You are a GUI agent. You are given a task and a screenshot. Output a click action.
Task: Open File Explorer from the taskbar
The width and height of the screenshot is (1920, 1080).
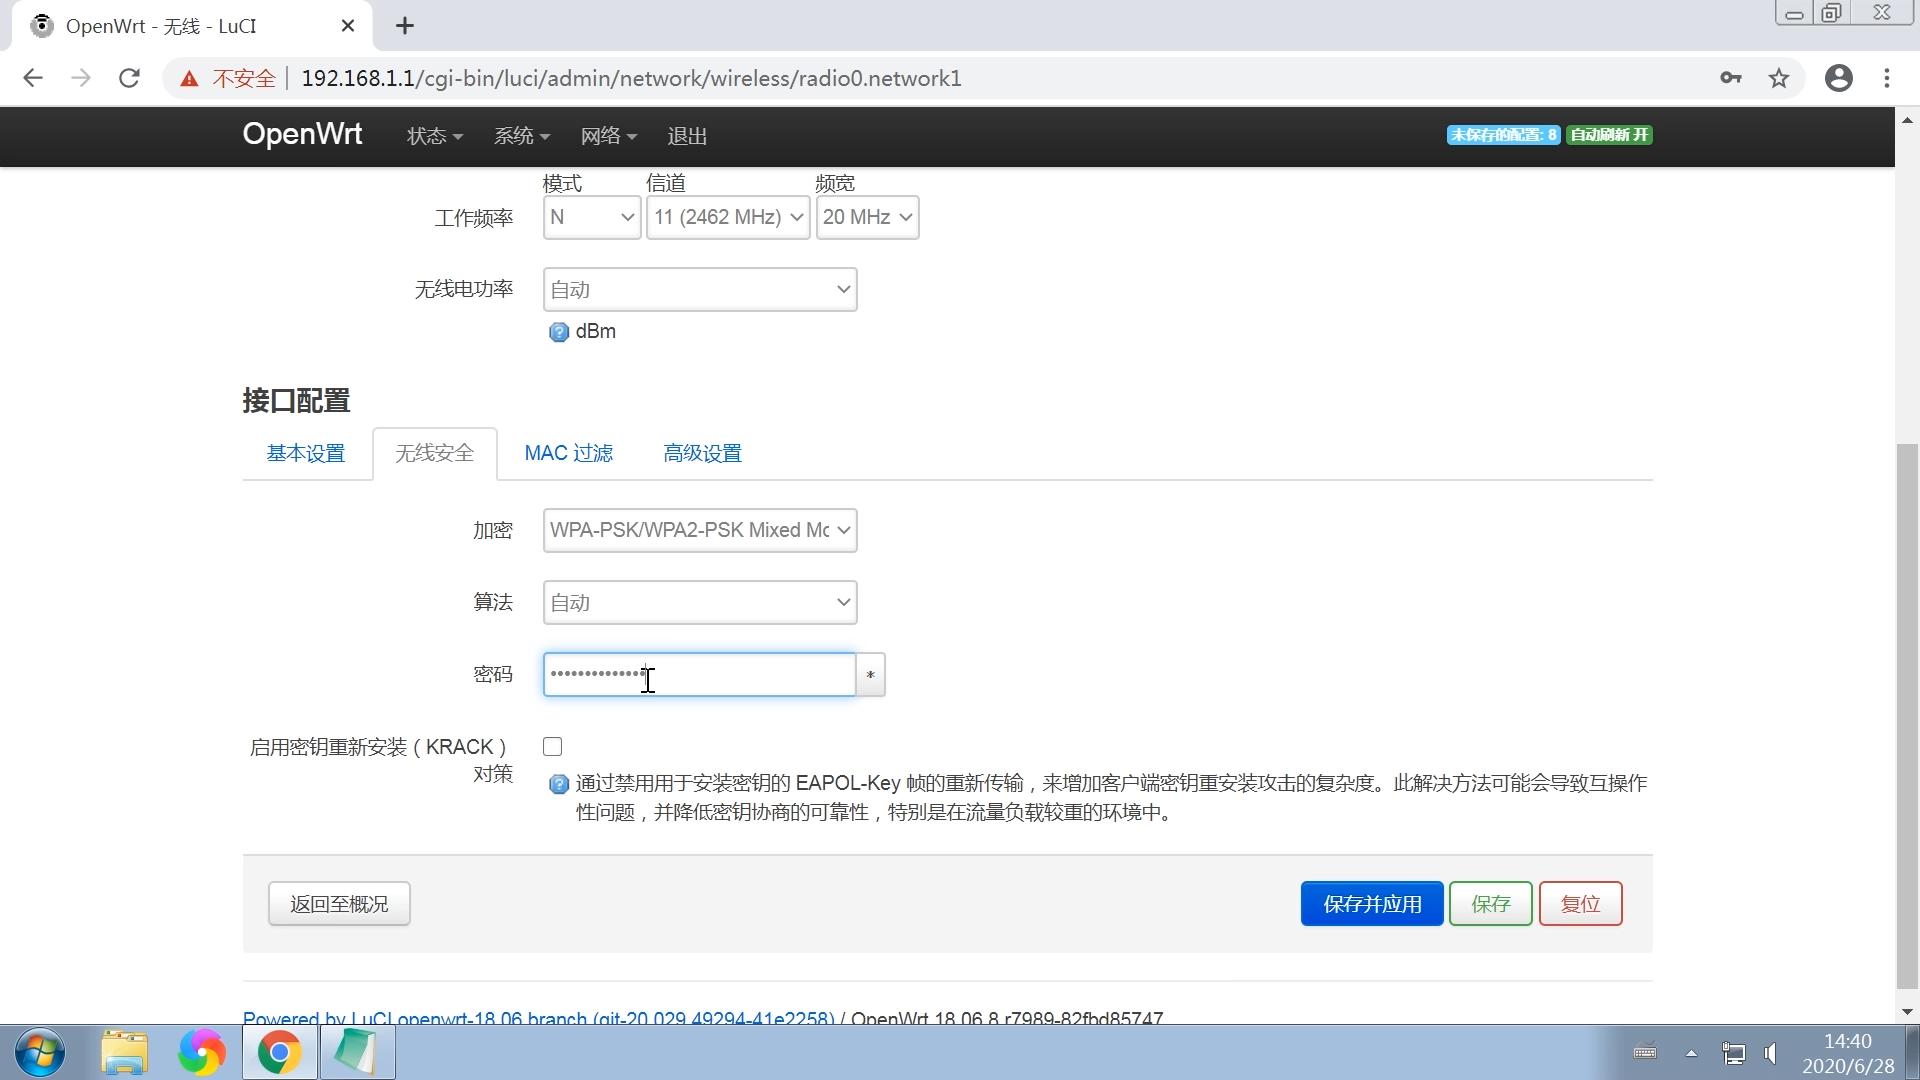(x=123, y=1052)
